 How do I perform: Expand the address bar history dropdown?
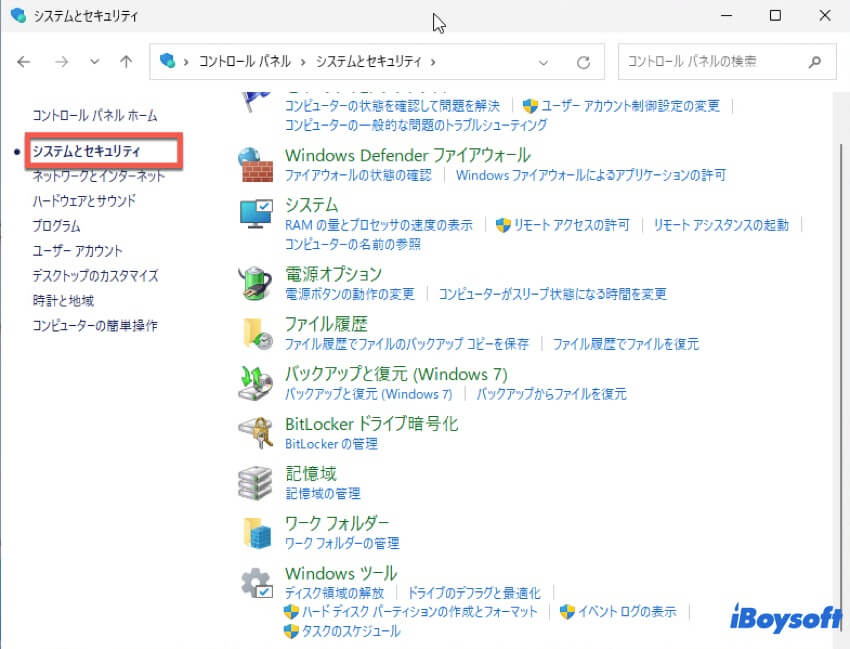[x=543, y=62]
